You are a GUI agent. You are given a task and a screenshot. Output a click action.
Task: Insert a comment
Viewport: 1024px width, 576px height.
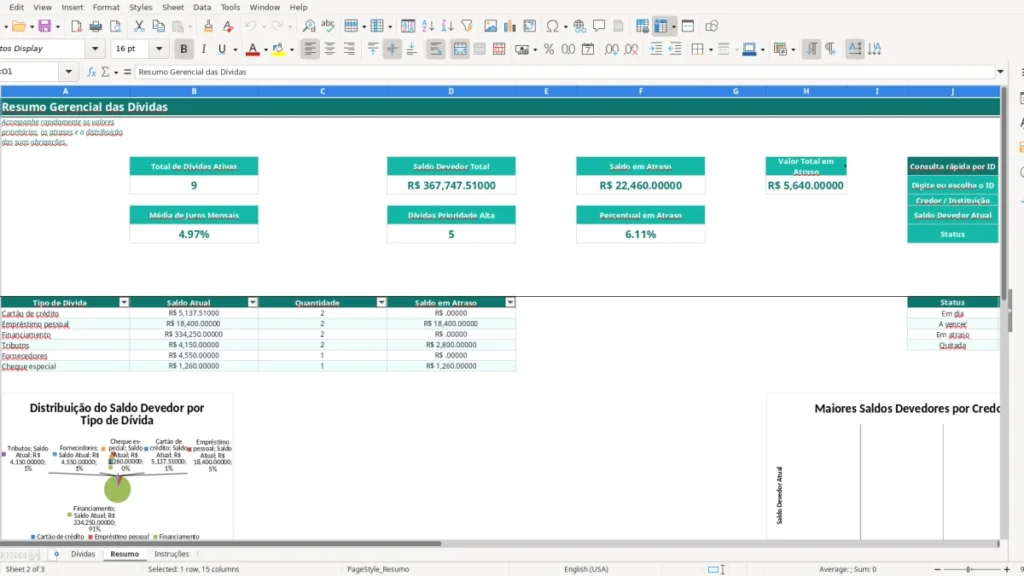pos(599,26)
